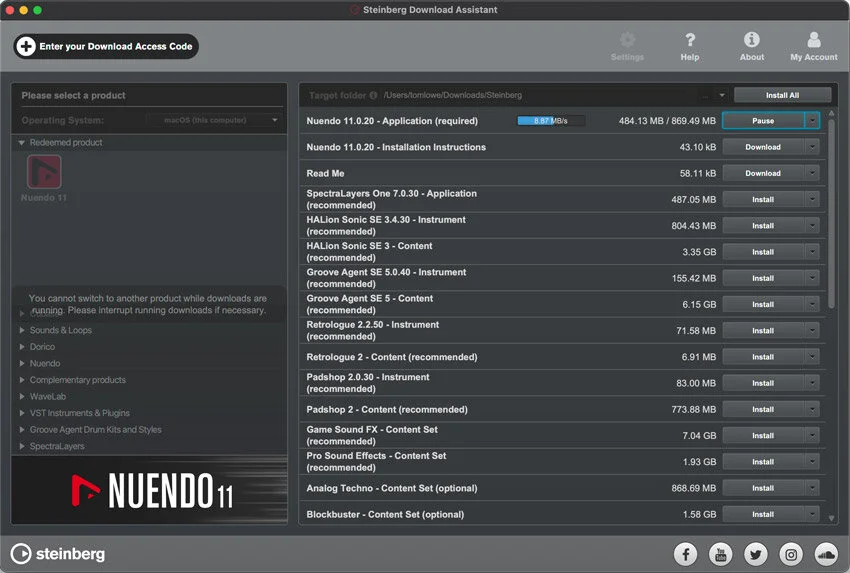Screen dimensions: 850x573
Task: Install Groove Agent SE 5 Content
Action: tap(763, 305)
